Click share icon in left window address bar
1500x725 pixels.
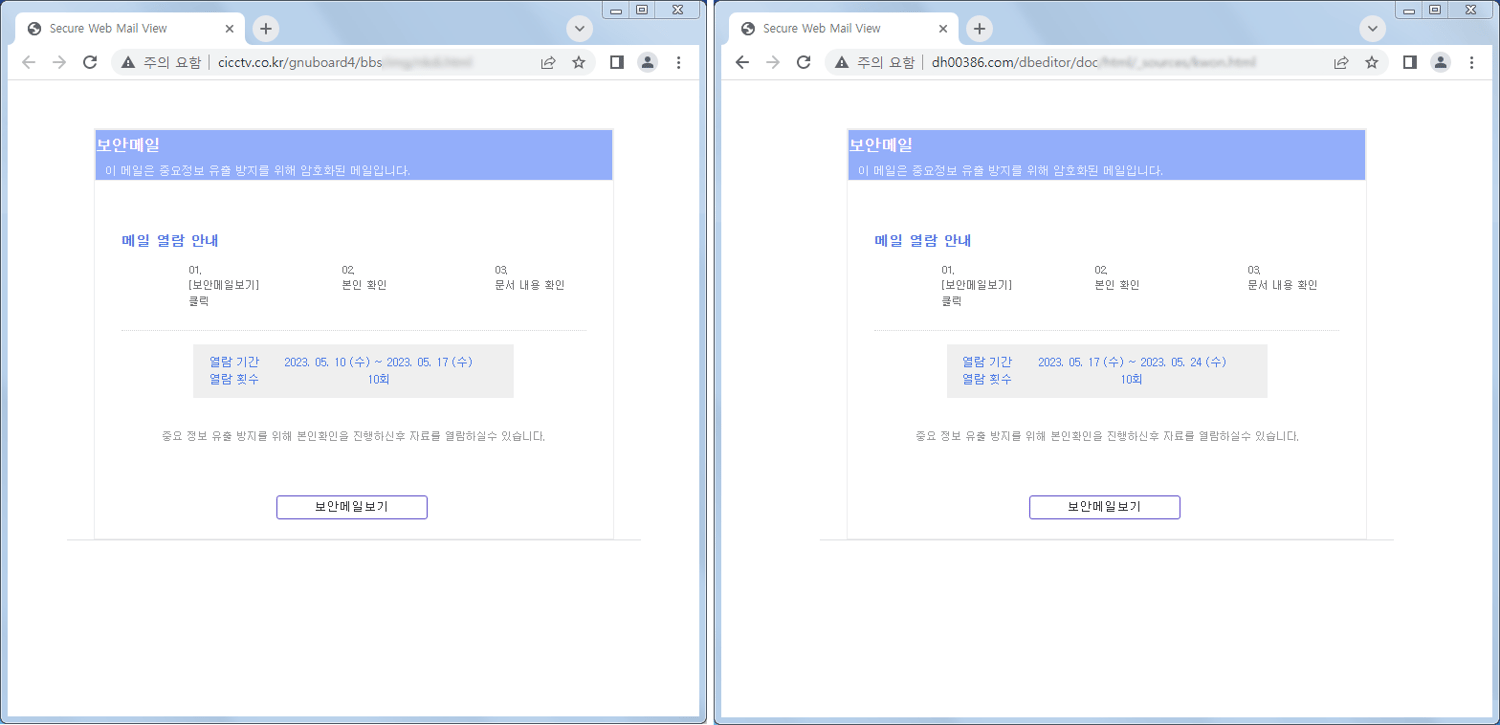[548, 62]
